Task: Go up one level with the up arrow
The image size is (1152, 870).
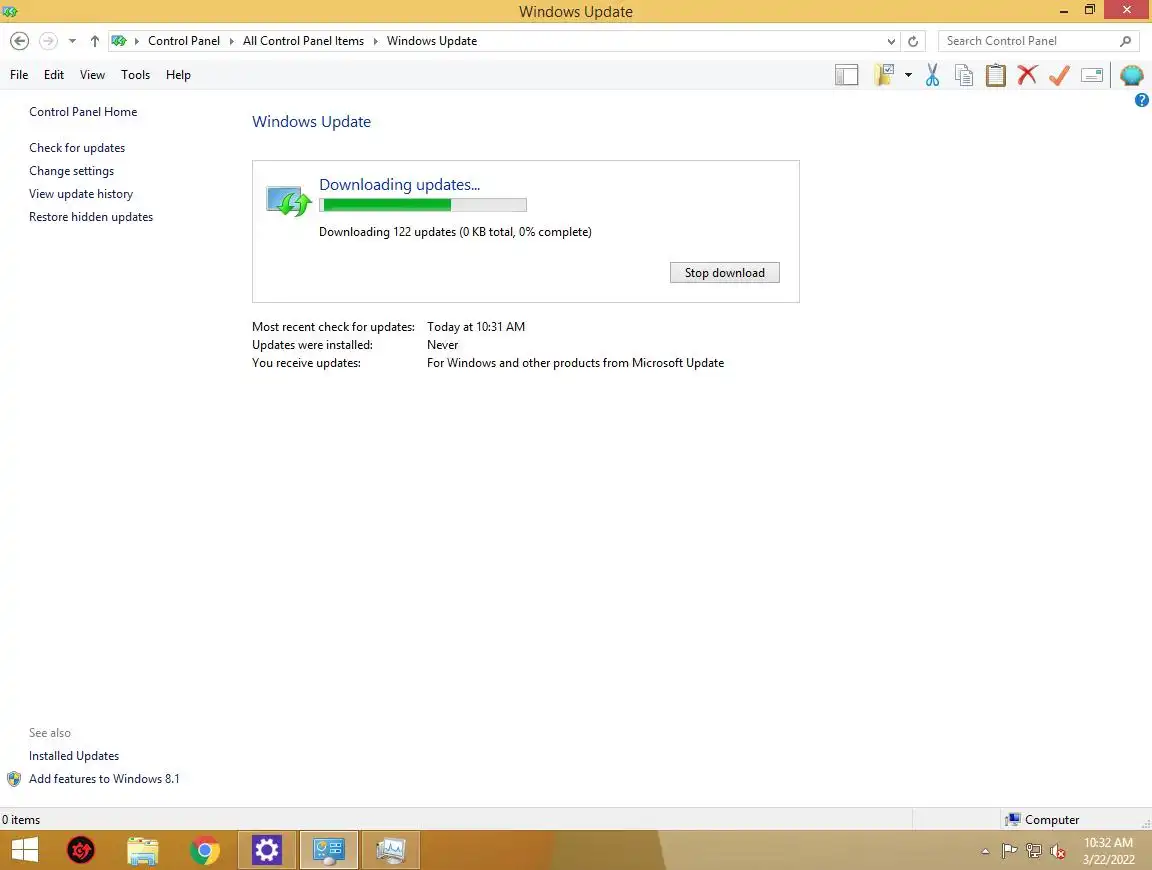Action: click(95, 41)
